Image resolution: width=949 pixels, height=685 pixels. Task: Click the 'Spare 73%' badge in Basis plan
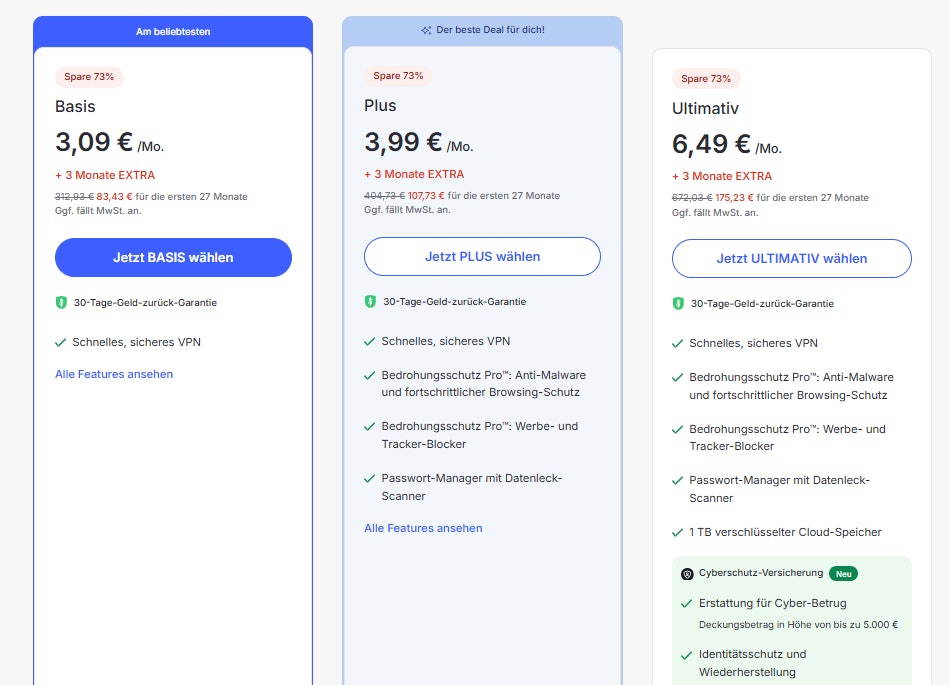pyautogui.click(x=89, y=77)
